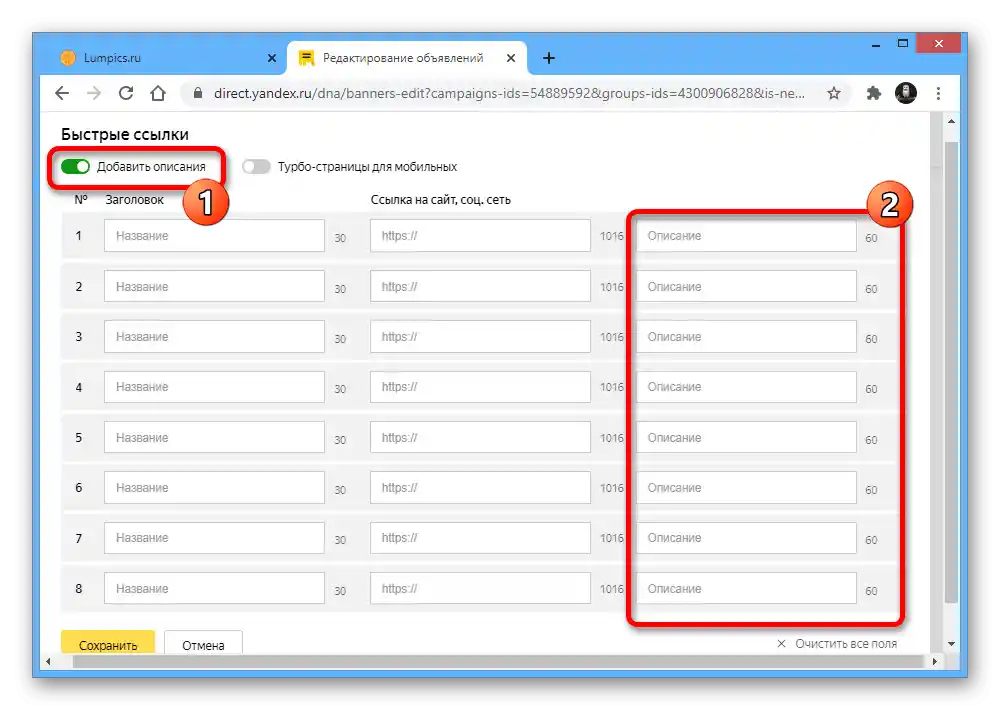Open the extensions puzzle icon
Viewport: 1000px width, 710px height.
click(x=873, y=93)
